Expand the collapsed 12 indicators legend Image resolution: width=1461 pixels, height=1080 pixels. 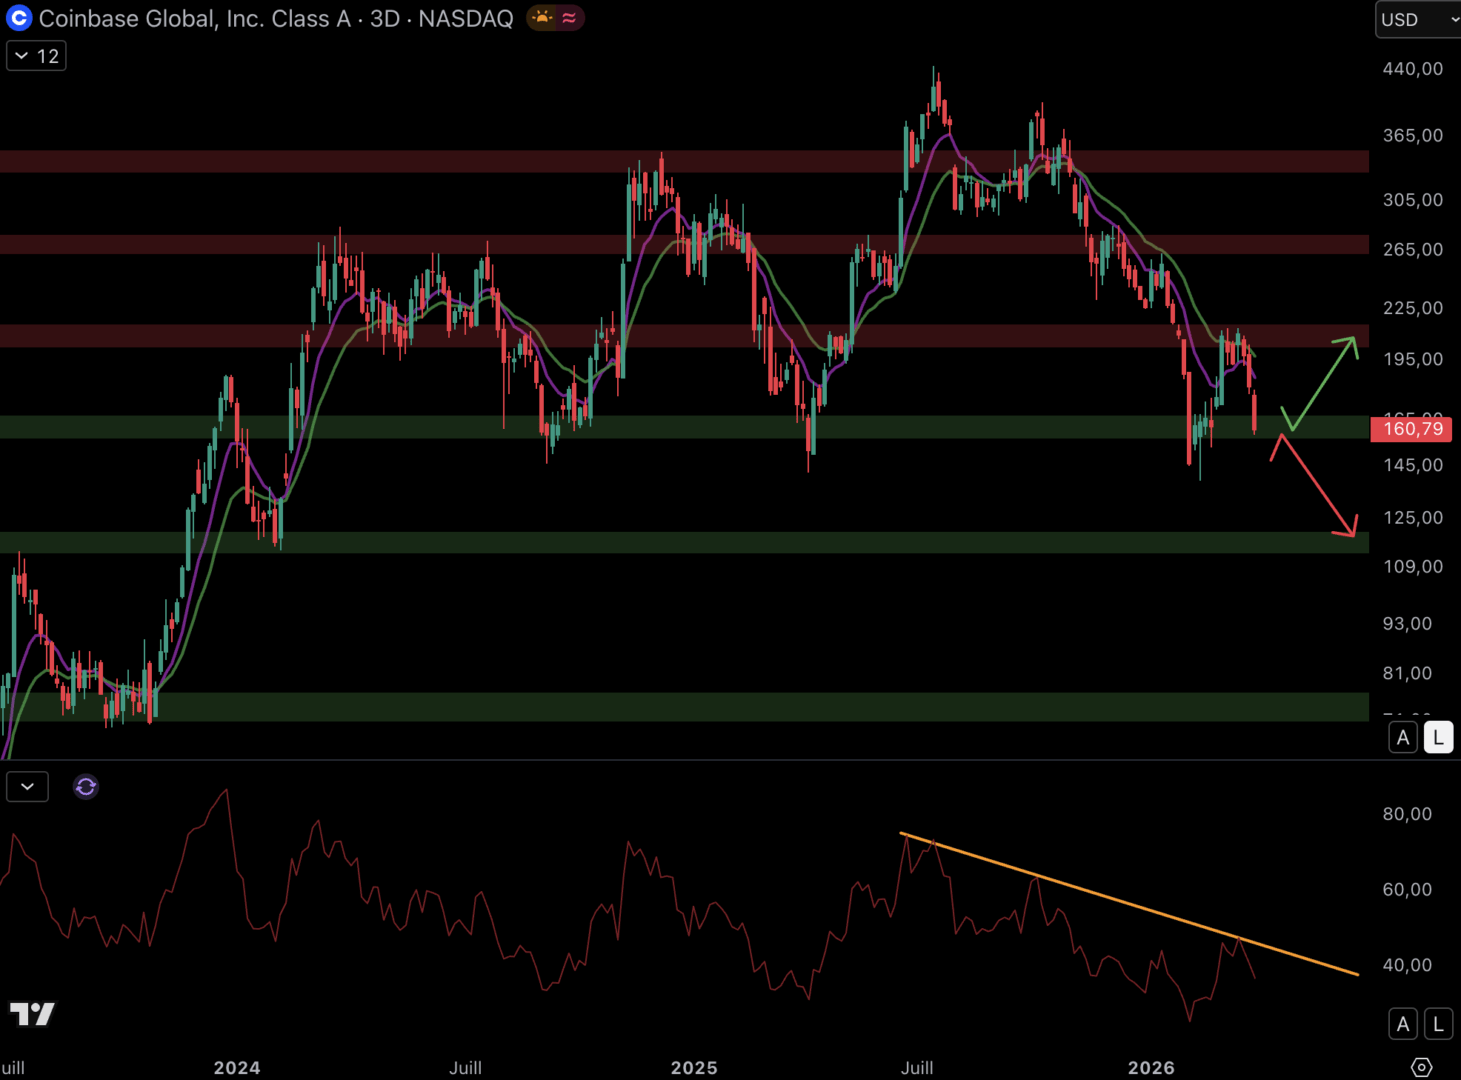(36, 56)
